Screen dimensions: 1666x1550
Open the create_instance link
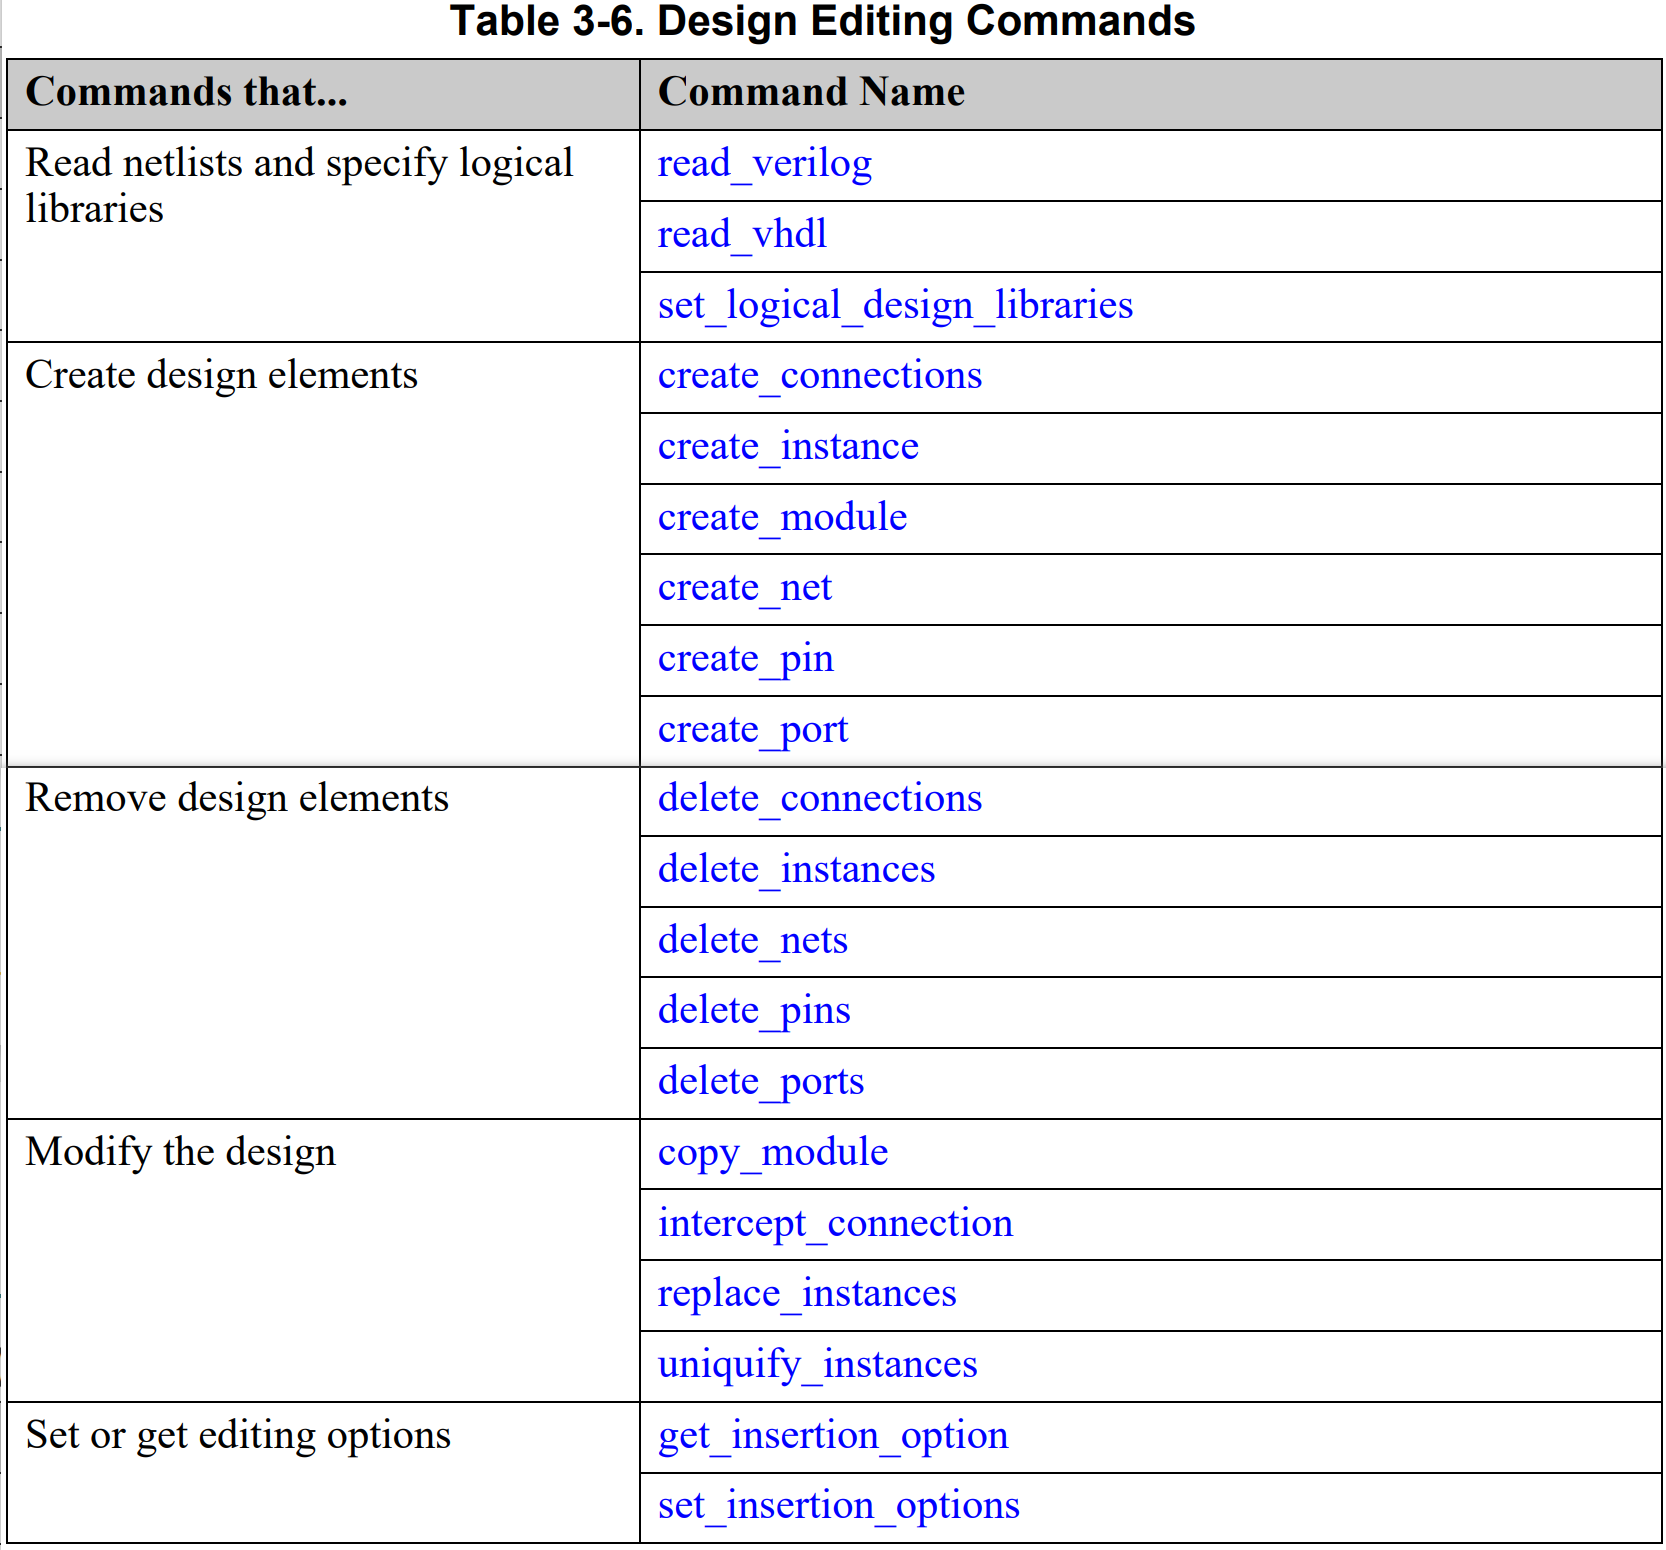pos(788,447)
